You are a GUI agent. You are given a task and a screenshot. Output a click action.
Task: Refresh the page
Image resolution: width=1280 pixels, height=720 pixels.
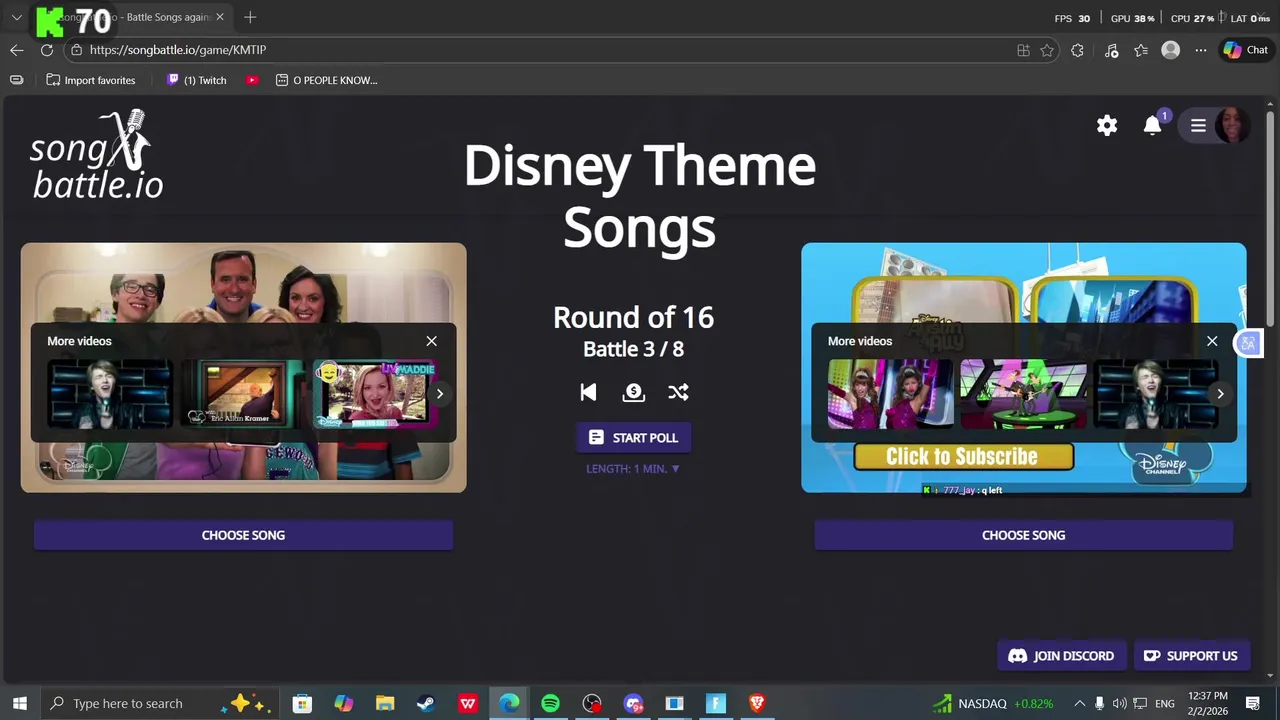[46, 50]
